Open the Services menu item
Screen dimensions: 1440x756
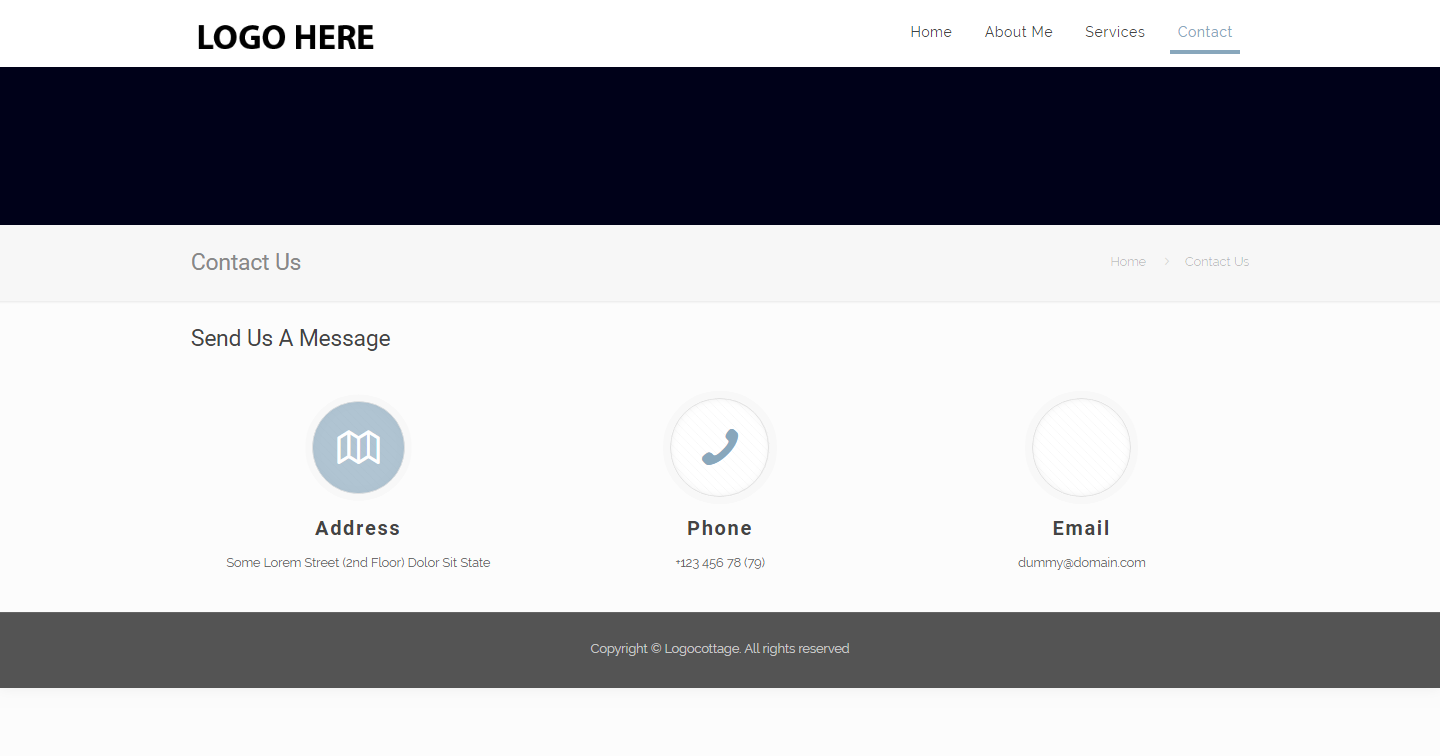(x=1114, y=32)
